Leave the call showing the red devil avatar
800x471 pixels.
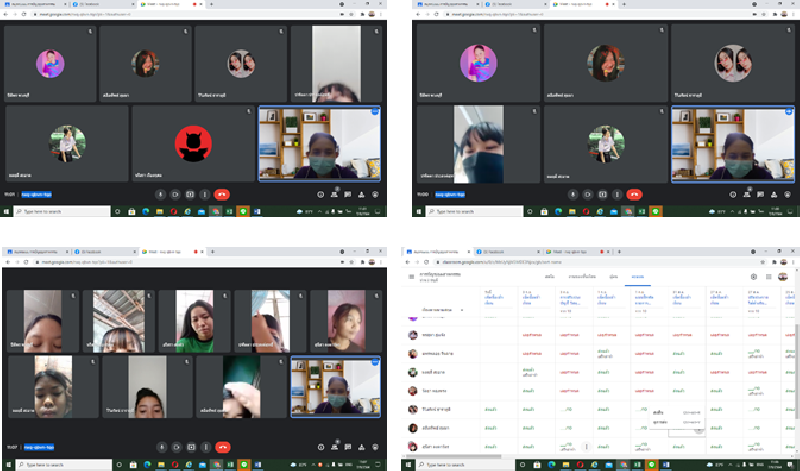click(222, 194)
